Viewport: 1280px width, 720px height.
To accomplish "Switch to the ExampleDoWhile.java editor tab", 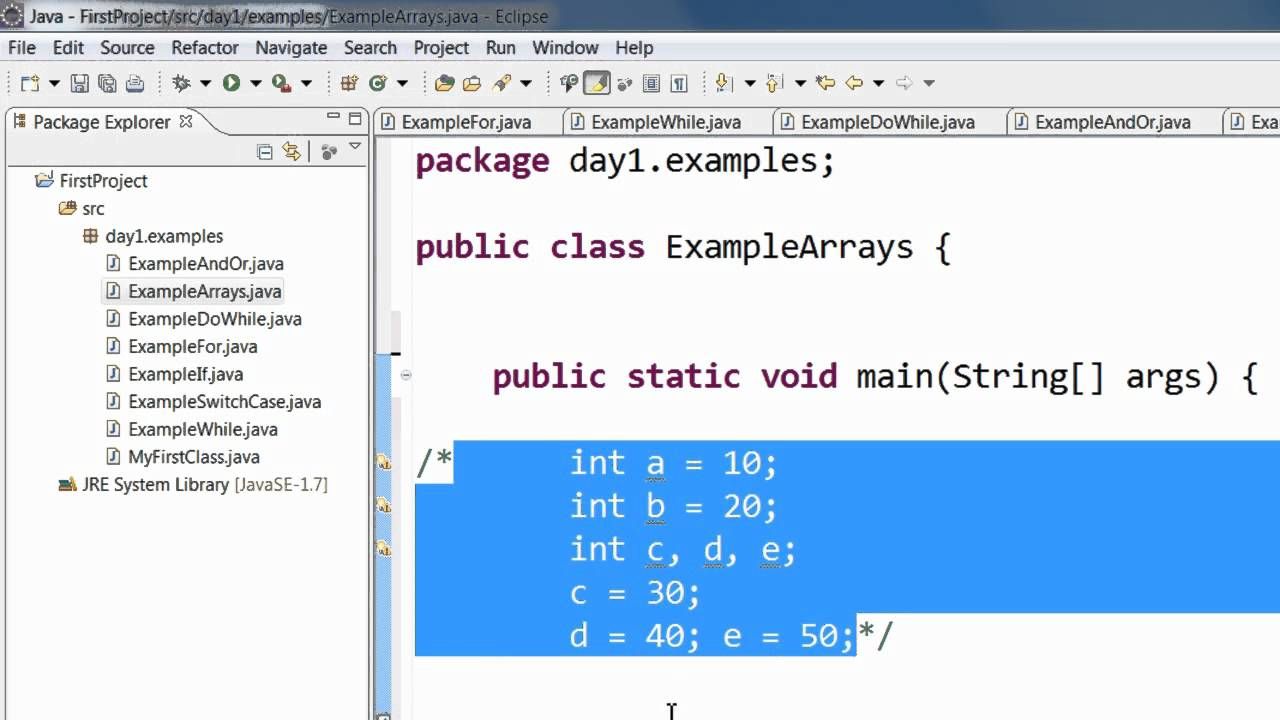I will pos(876,122).
